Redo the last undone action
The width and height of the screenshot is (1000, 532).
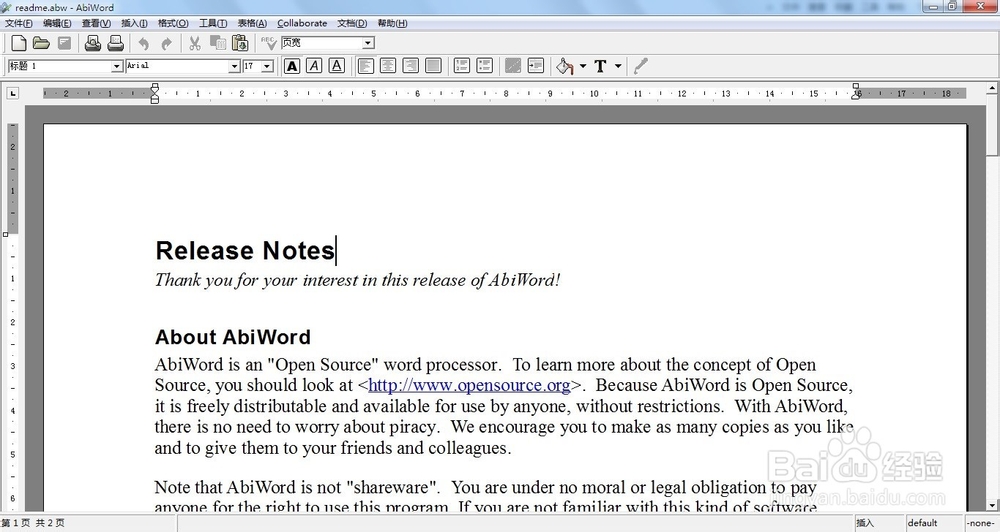(x=166, y=43)
